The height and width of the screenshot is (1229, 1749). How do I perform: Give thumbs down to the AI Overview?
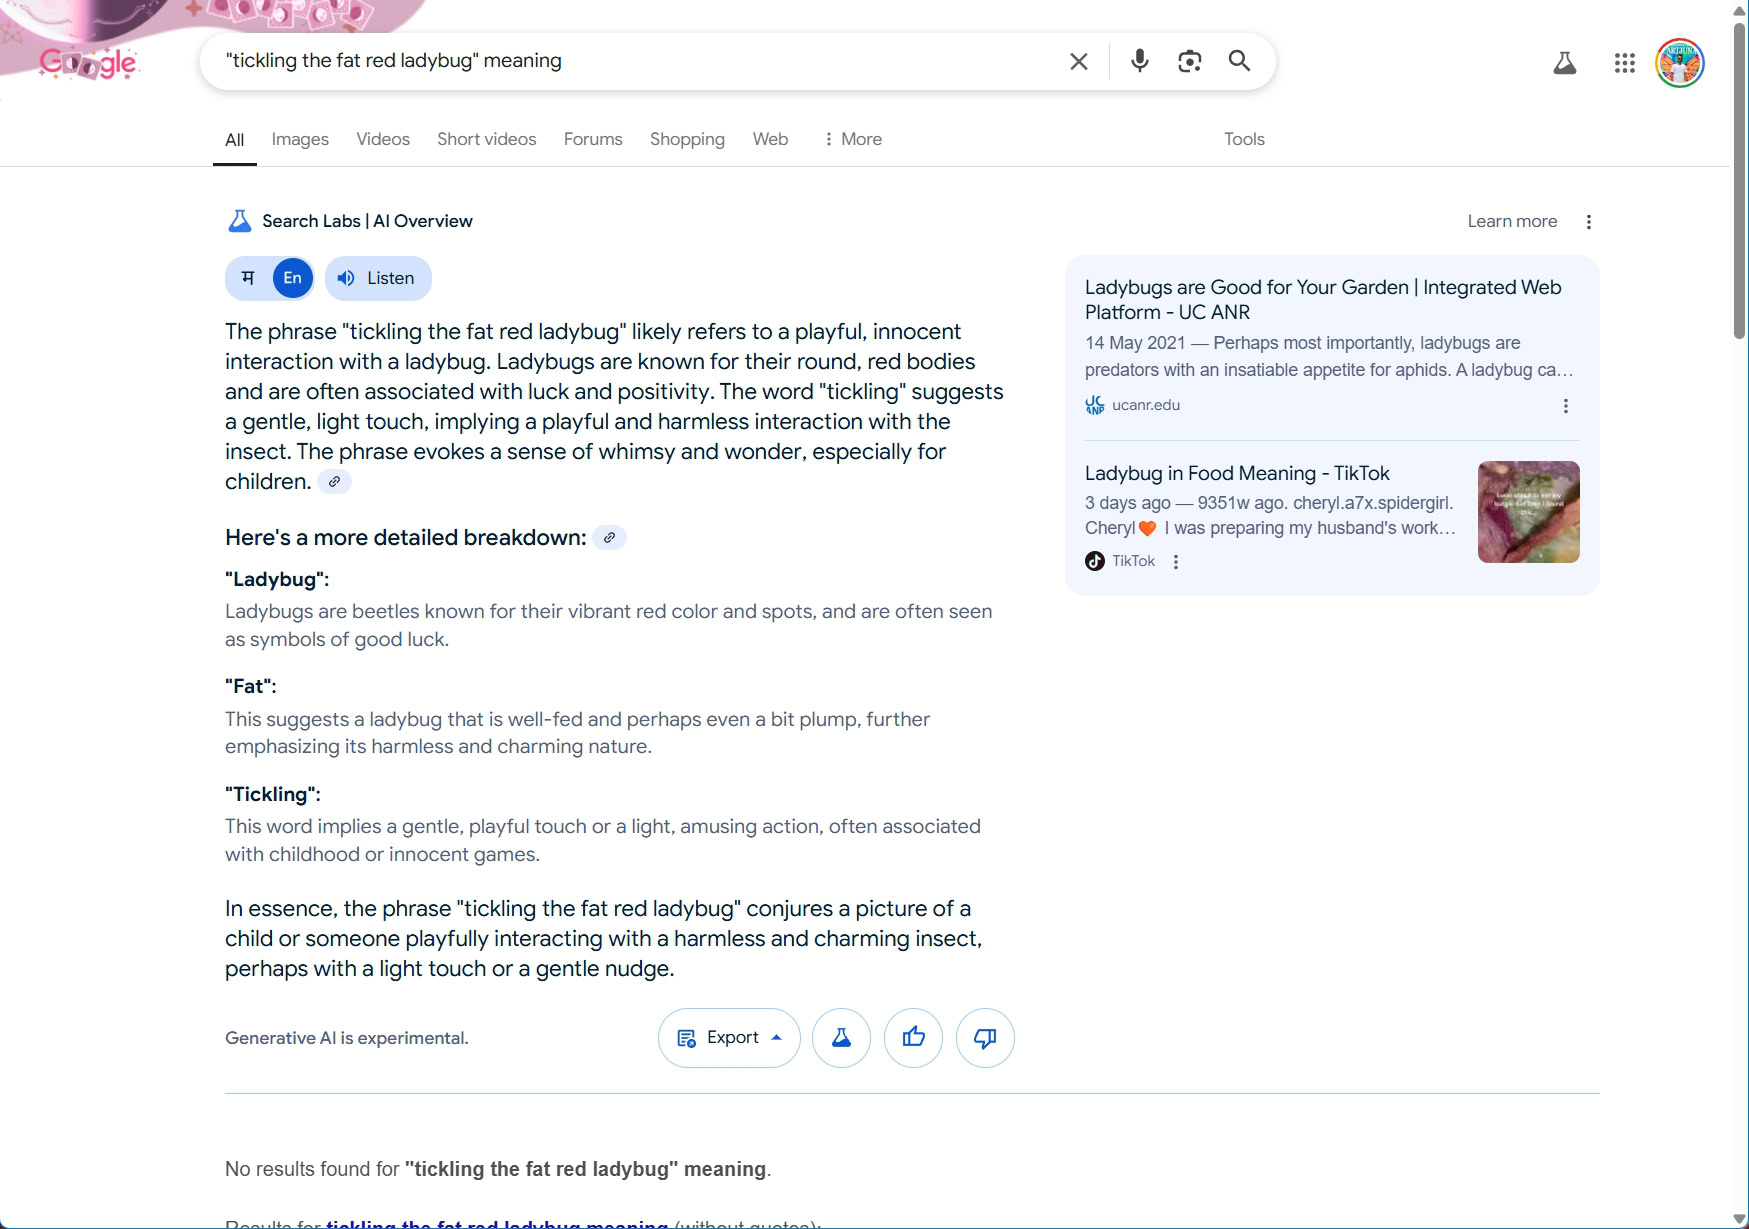coord(986,1038)
